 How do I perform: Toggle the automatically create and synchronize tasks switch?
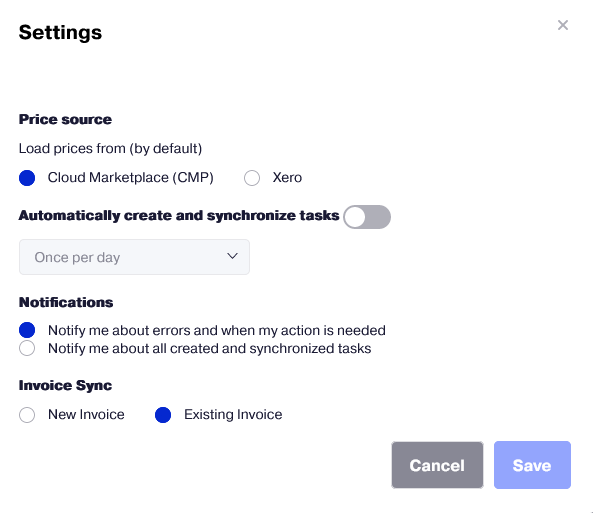[367, 217]
